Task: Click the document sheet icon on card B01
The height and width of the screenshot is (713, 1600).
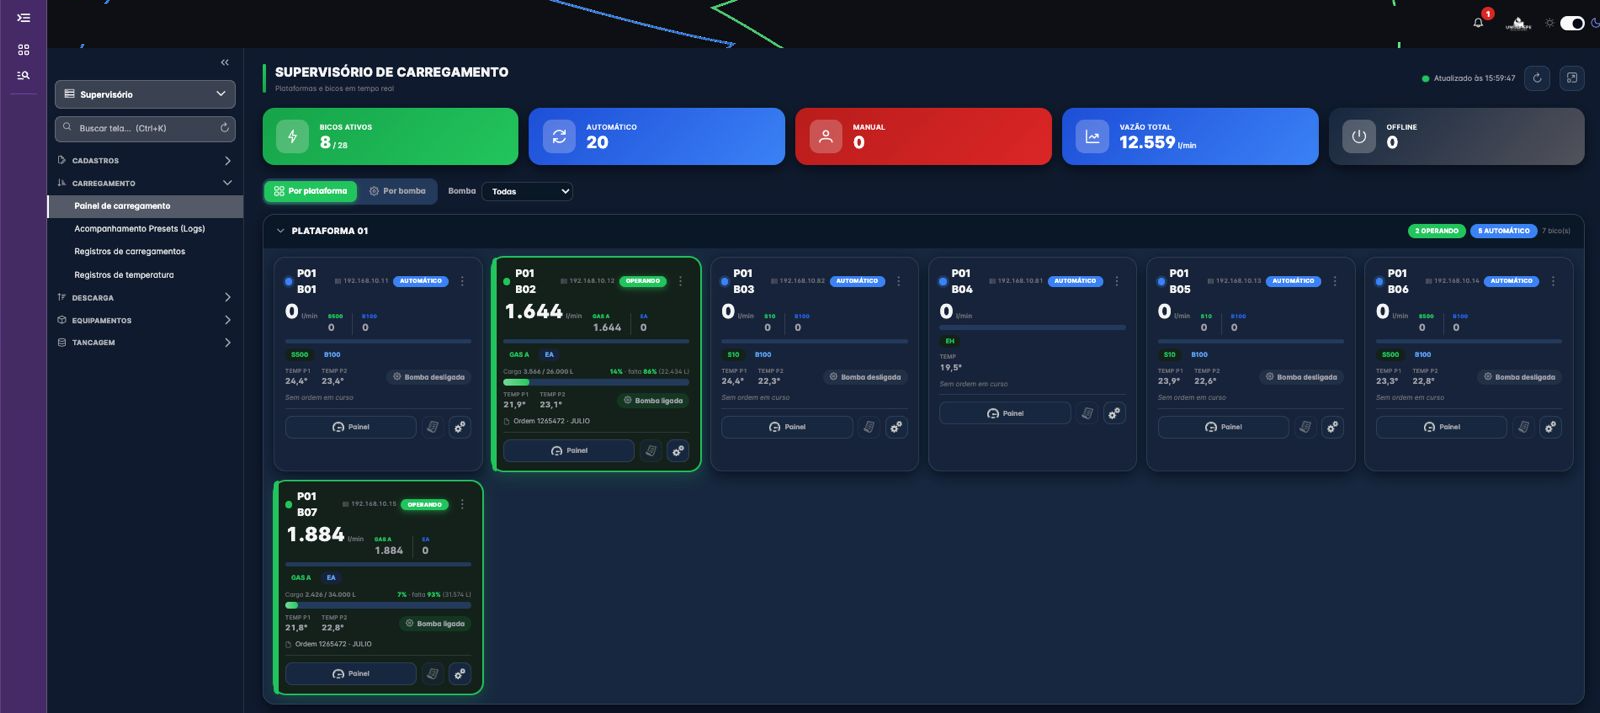Action: (433, 427)
